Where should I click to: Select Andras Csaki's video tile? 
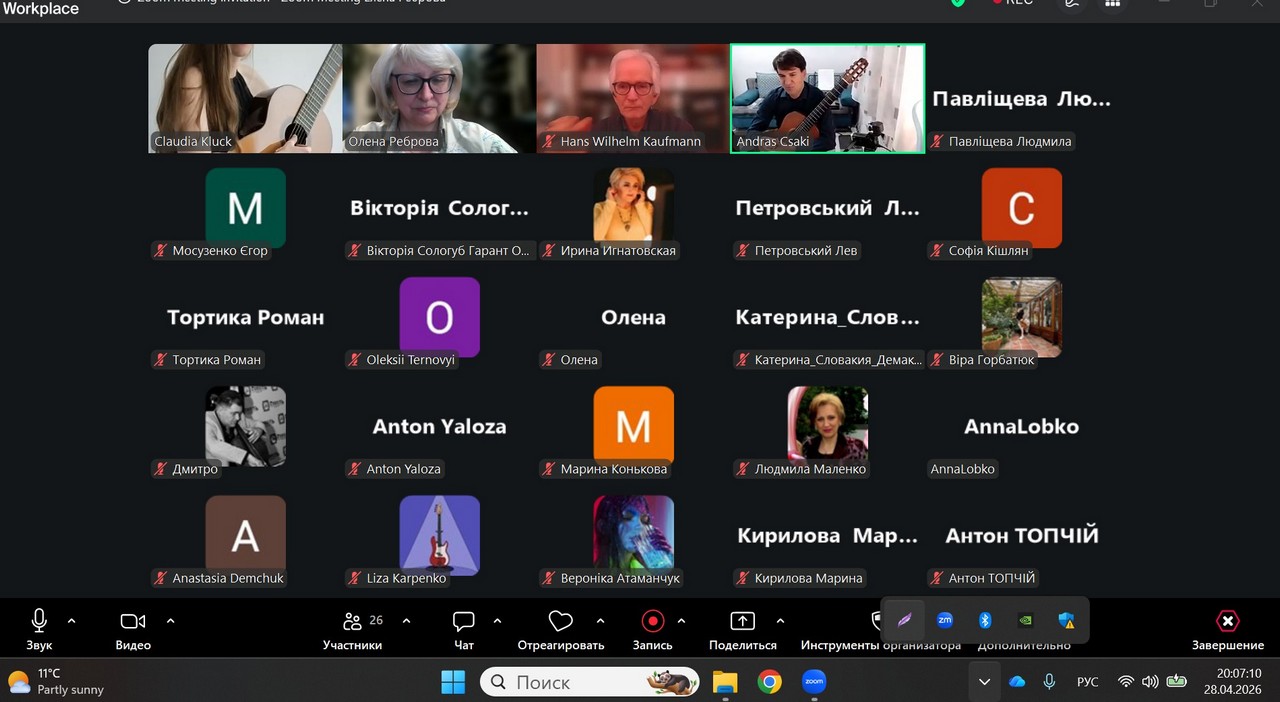point(827,97)
